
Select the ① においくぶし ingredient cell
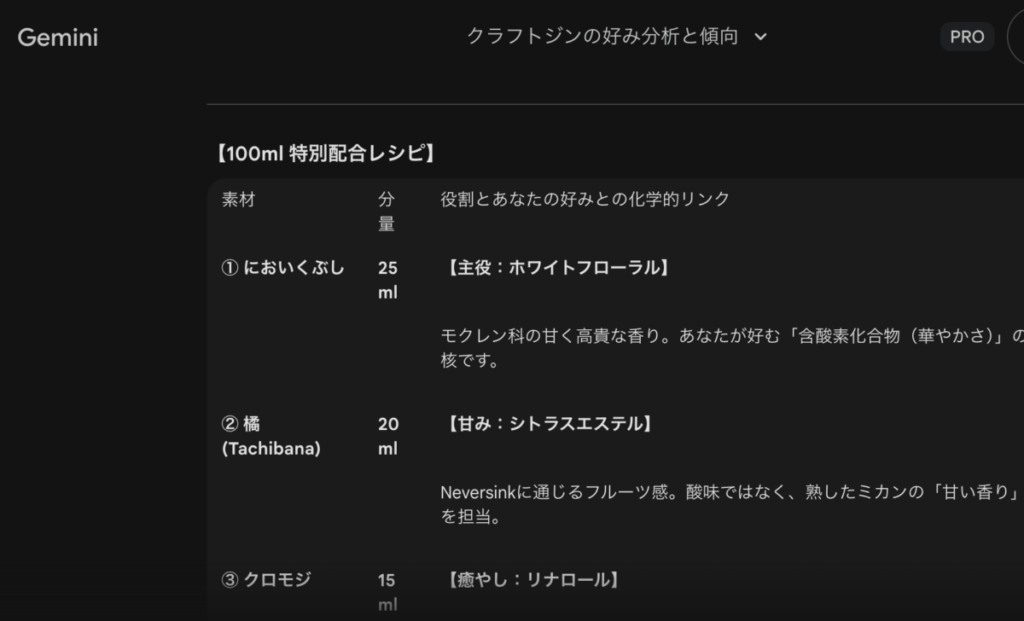[x=283, y=267]
